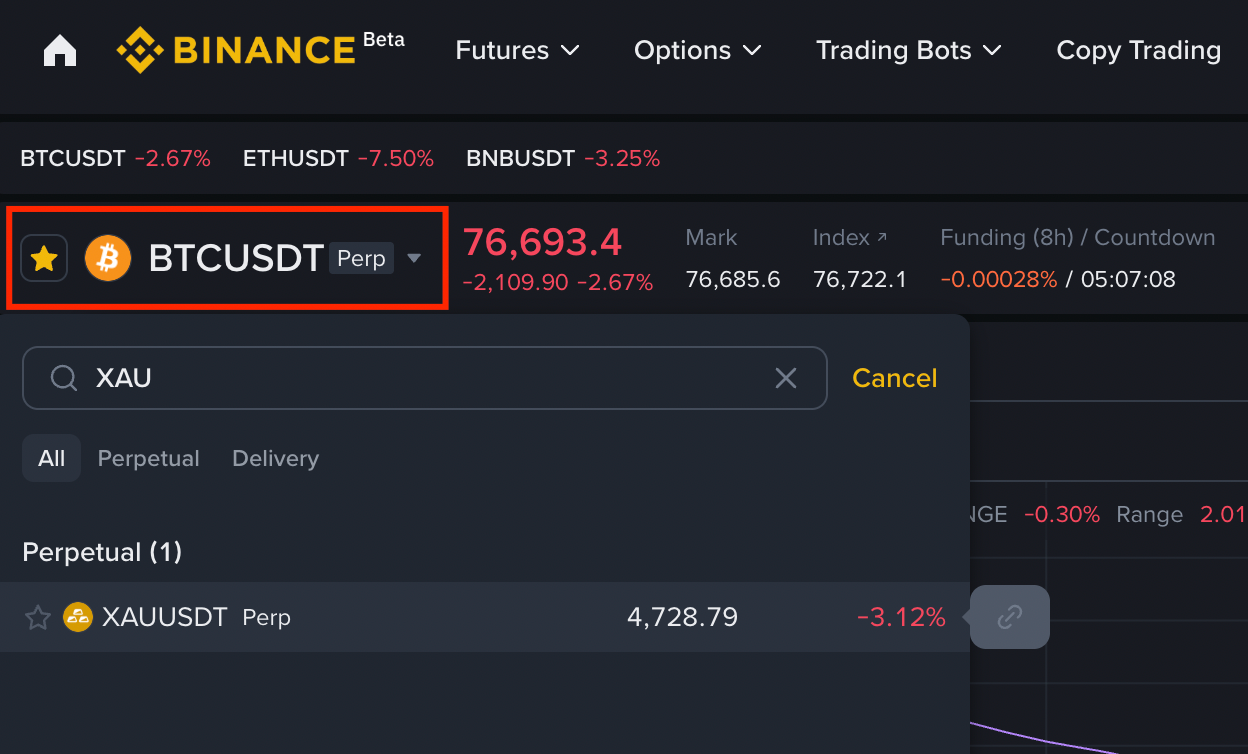The image size is (1248, 754).
Task: Focus the symbol search field containing XAU
Action: (x=425, y=378)
